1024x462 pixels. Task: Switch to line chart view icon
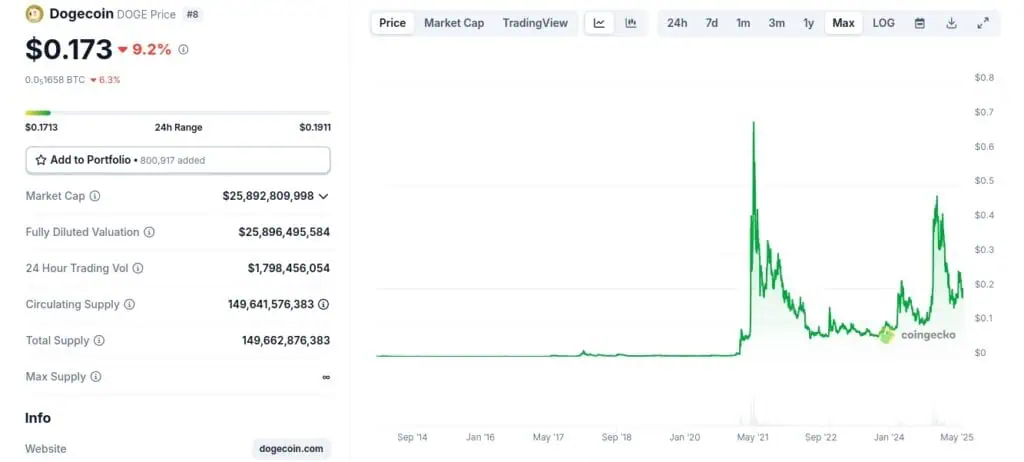coord(599,23)
